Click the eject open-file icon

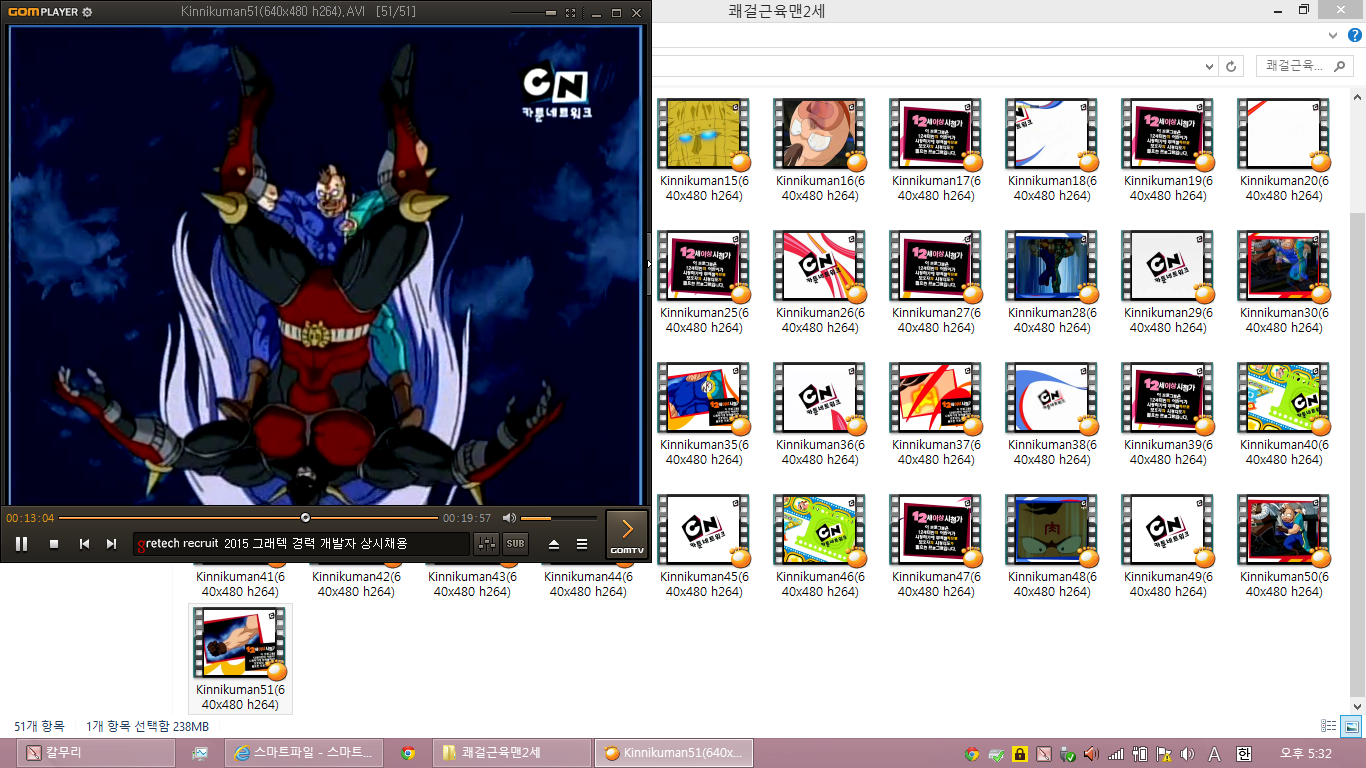click(x=554, y=544)
